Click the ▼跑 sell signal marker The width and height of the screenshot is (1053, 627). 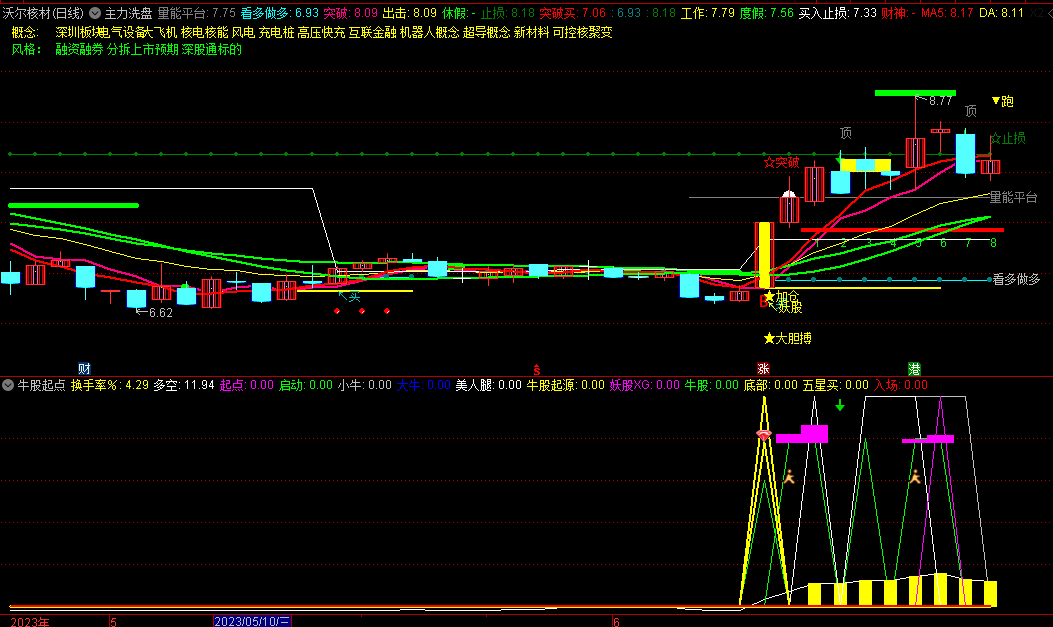click(x=1003, y=101)
